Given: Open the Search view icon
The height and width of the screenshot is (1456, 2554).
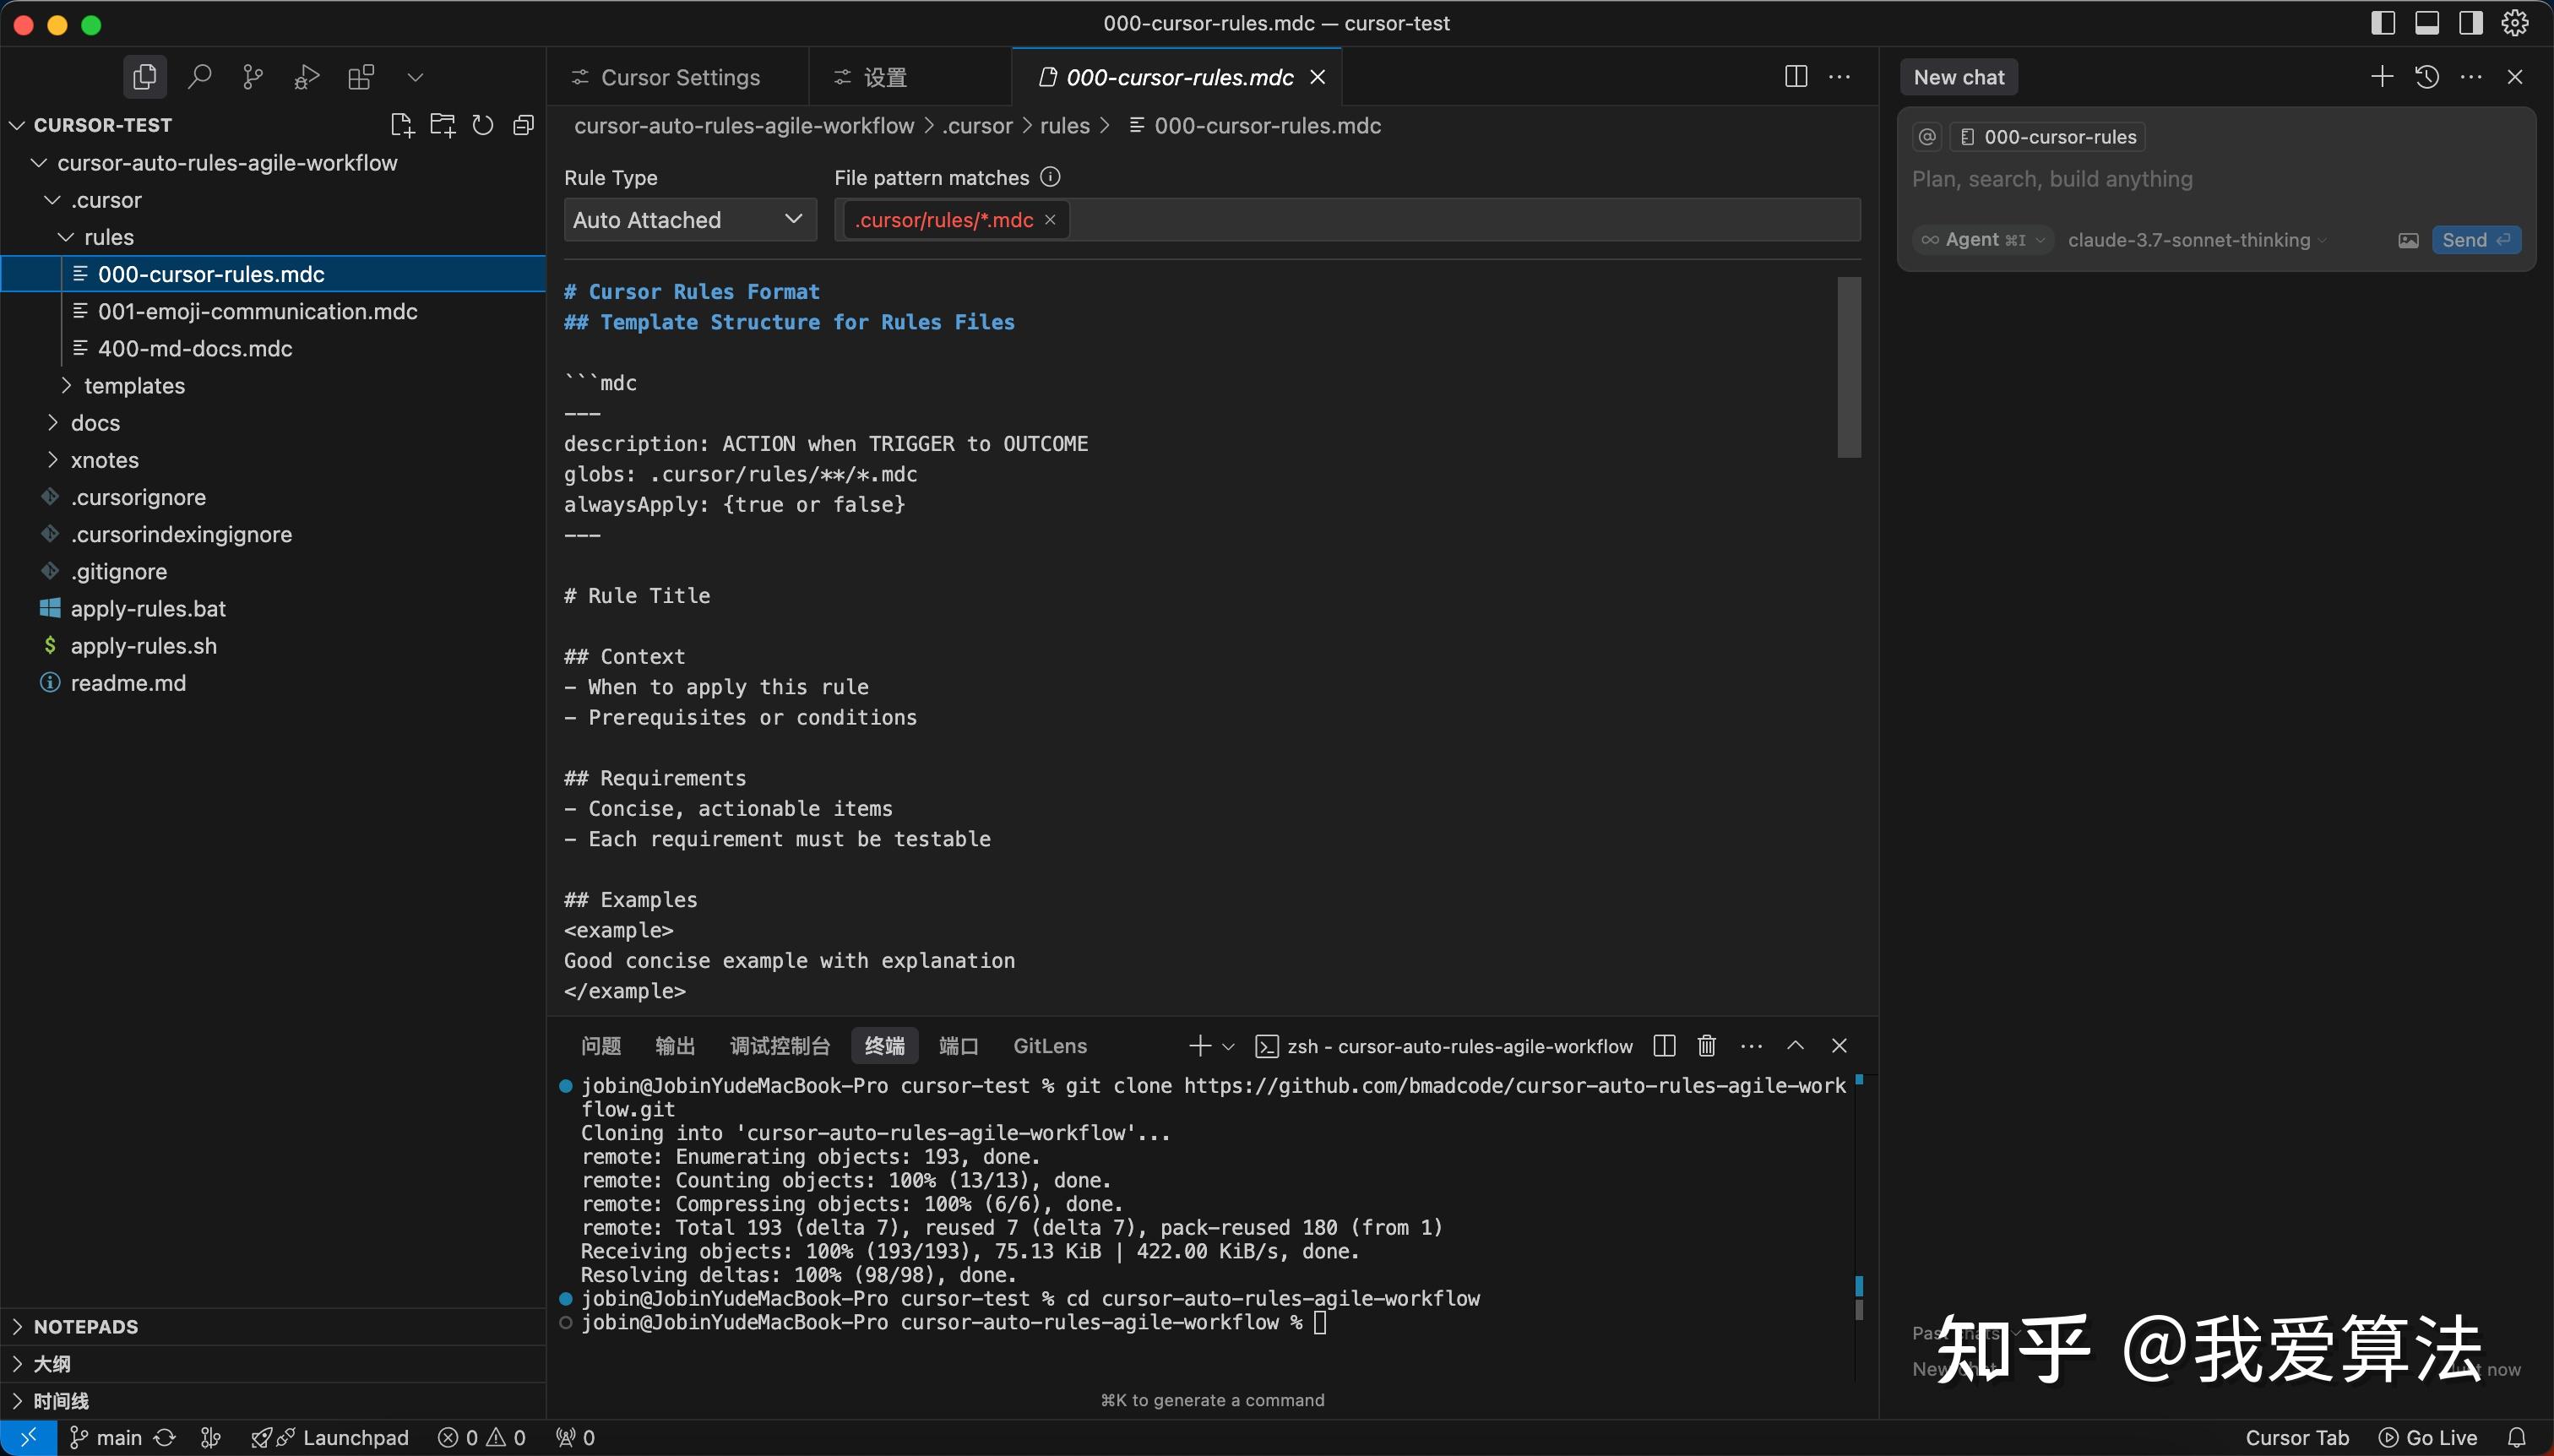Looking at the screenshot, I should (199, 77).
